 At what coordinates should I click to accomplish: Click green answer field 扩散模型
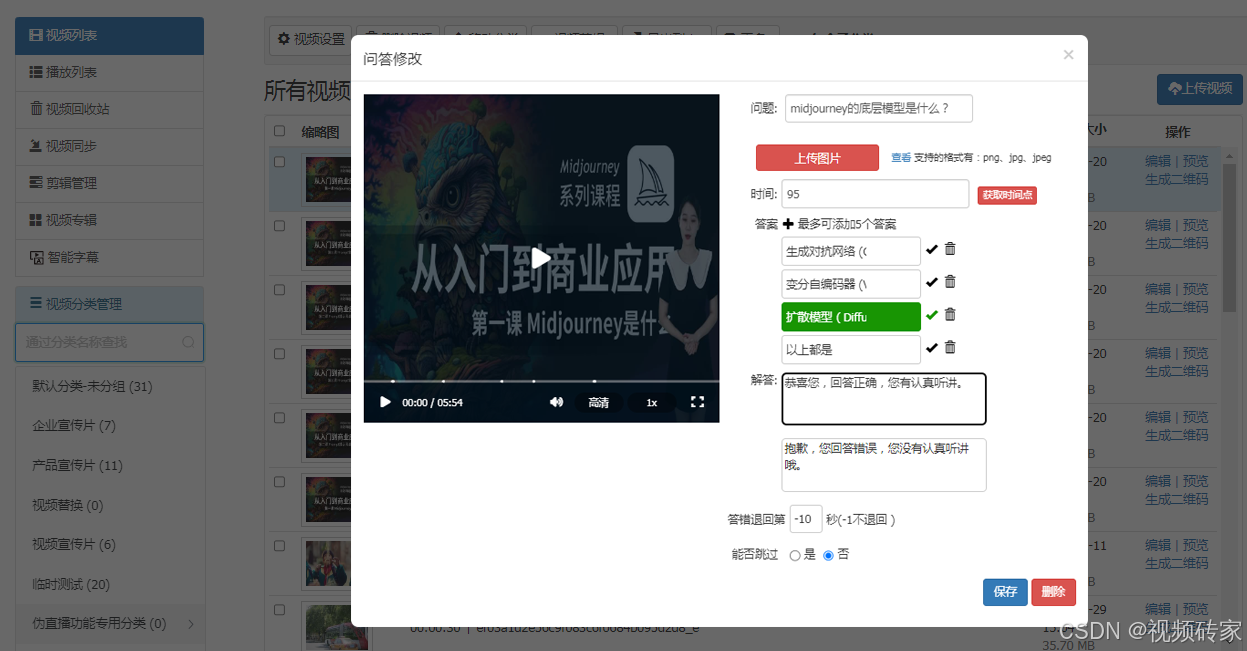click(x=851, y=317)
